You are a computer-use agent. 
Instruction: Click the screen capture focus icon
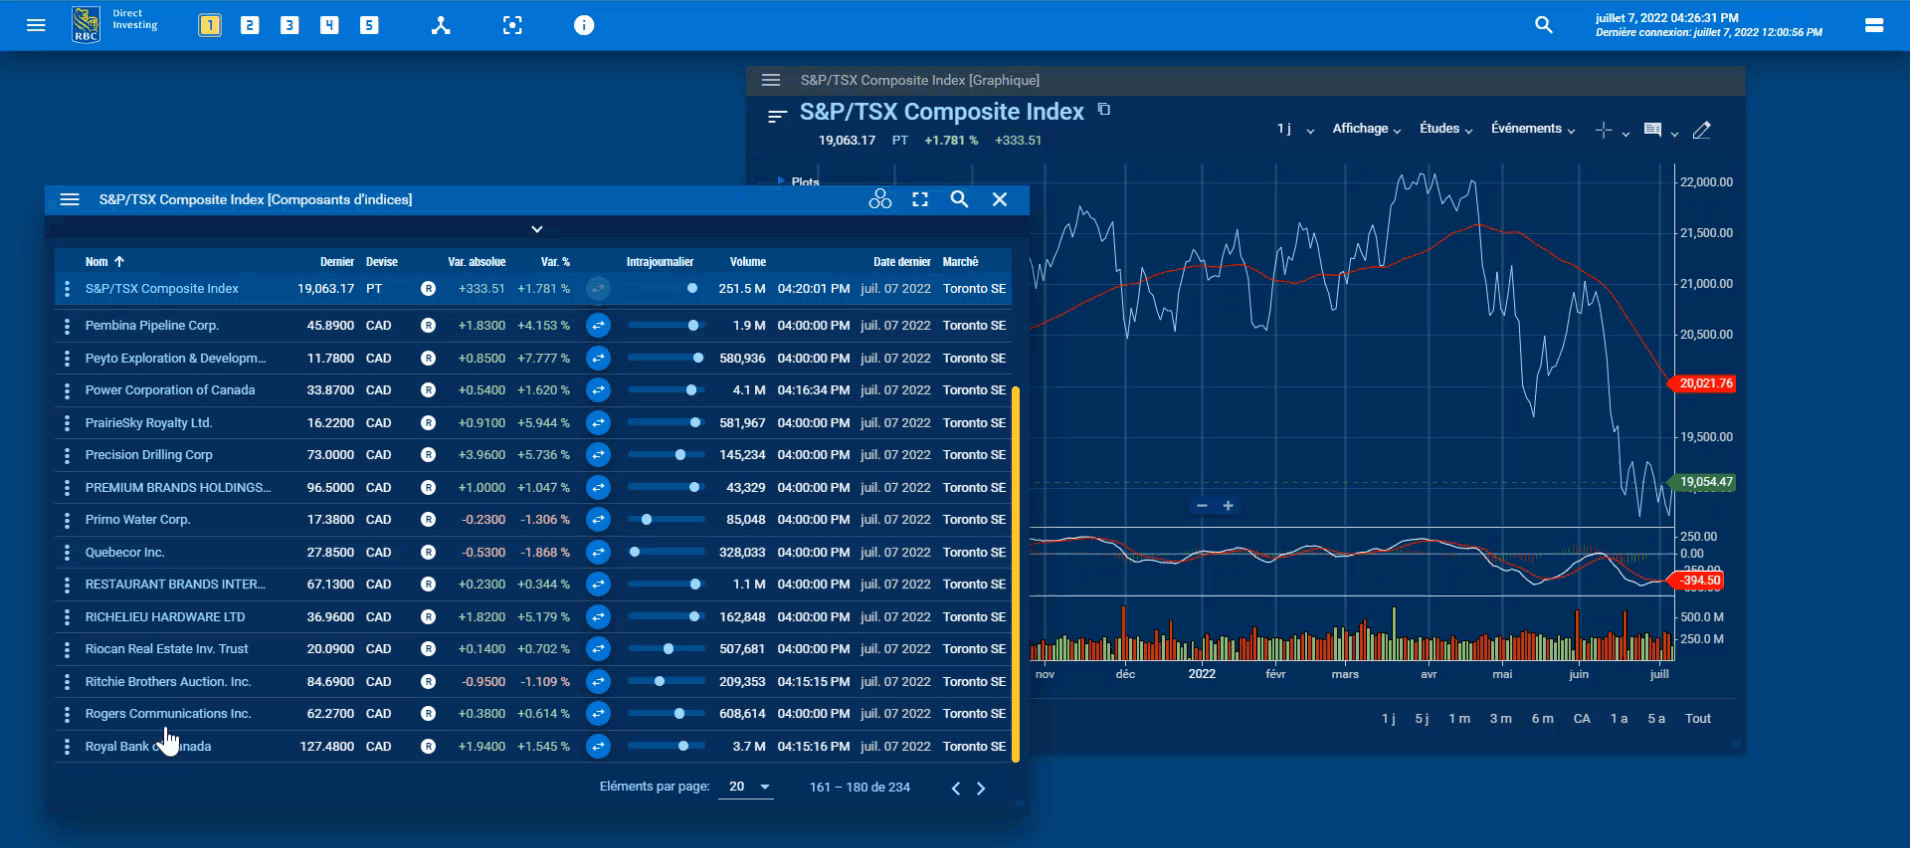[x=512, y=25]
